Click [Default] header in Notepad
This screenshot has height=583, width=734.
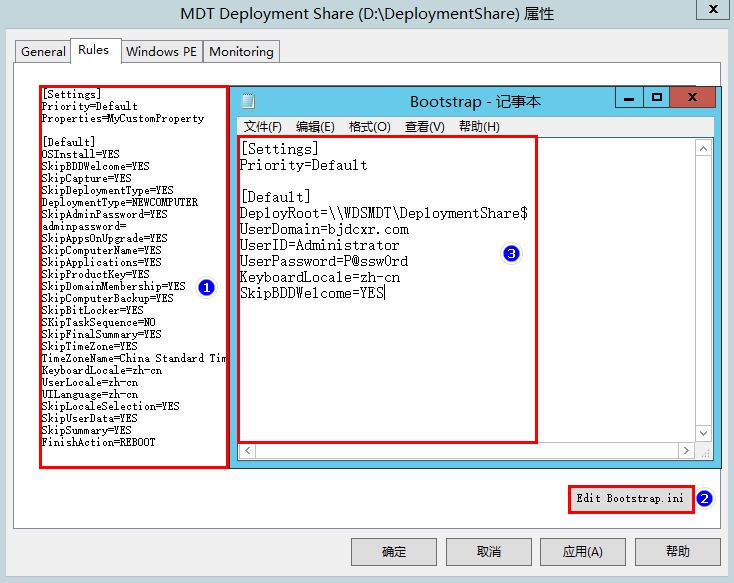click(276, 197)
